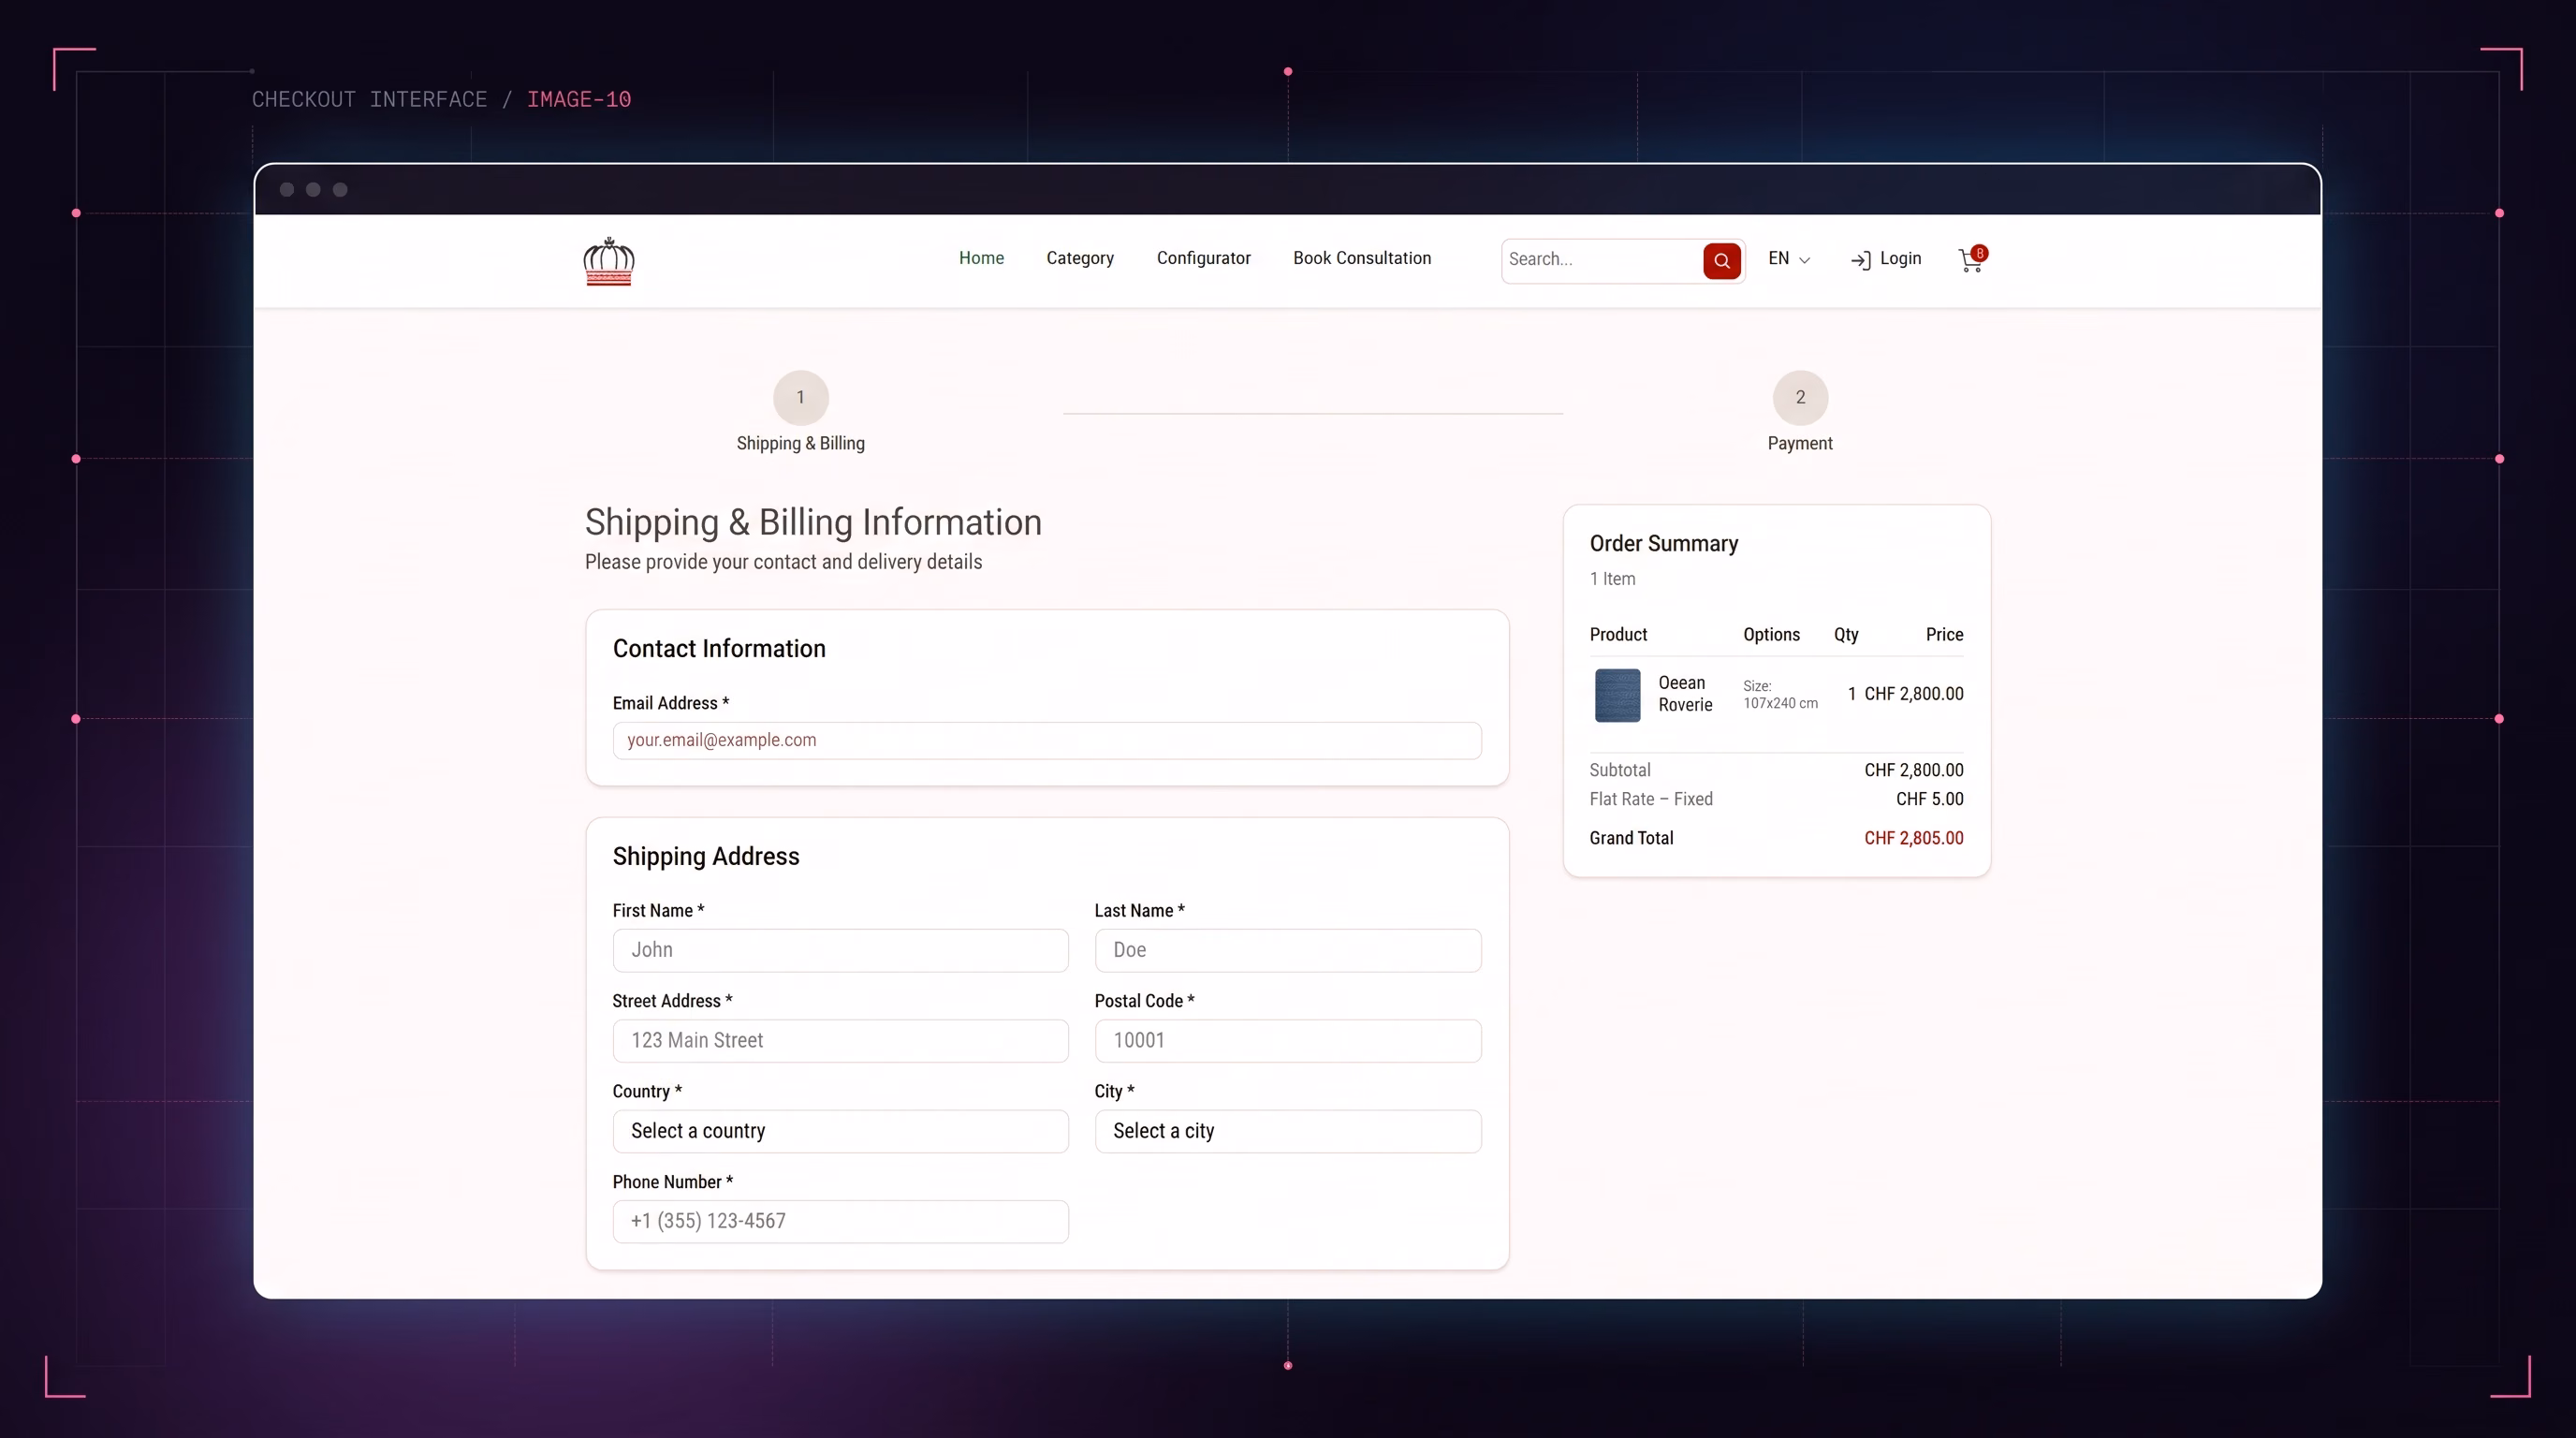Click the Phone Number field
The width and height of the screenshot is (2576, 1438).
pos(840,1221)
